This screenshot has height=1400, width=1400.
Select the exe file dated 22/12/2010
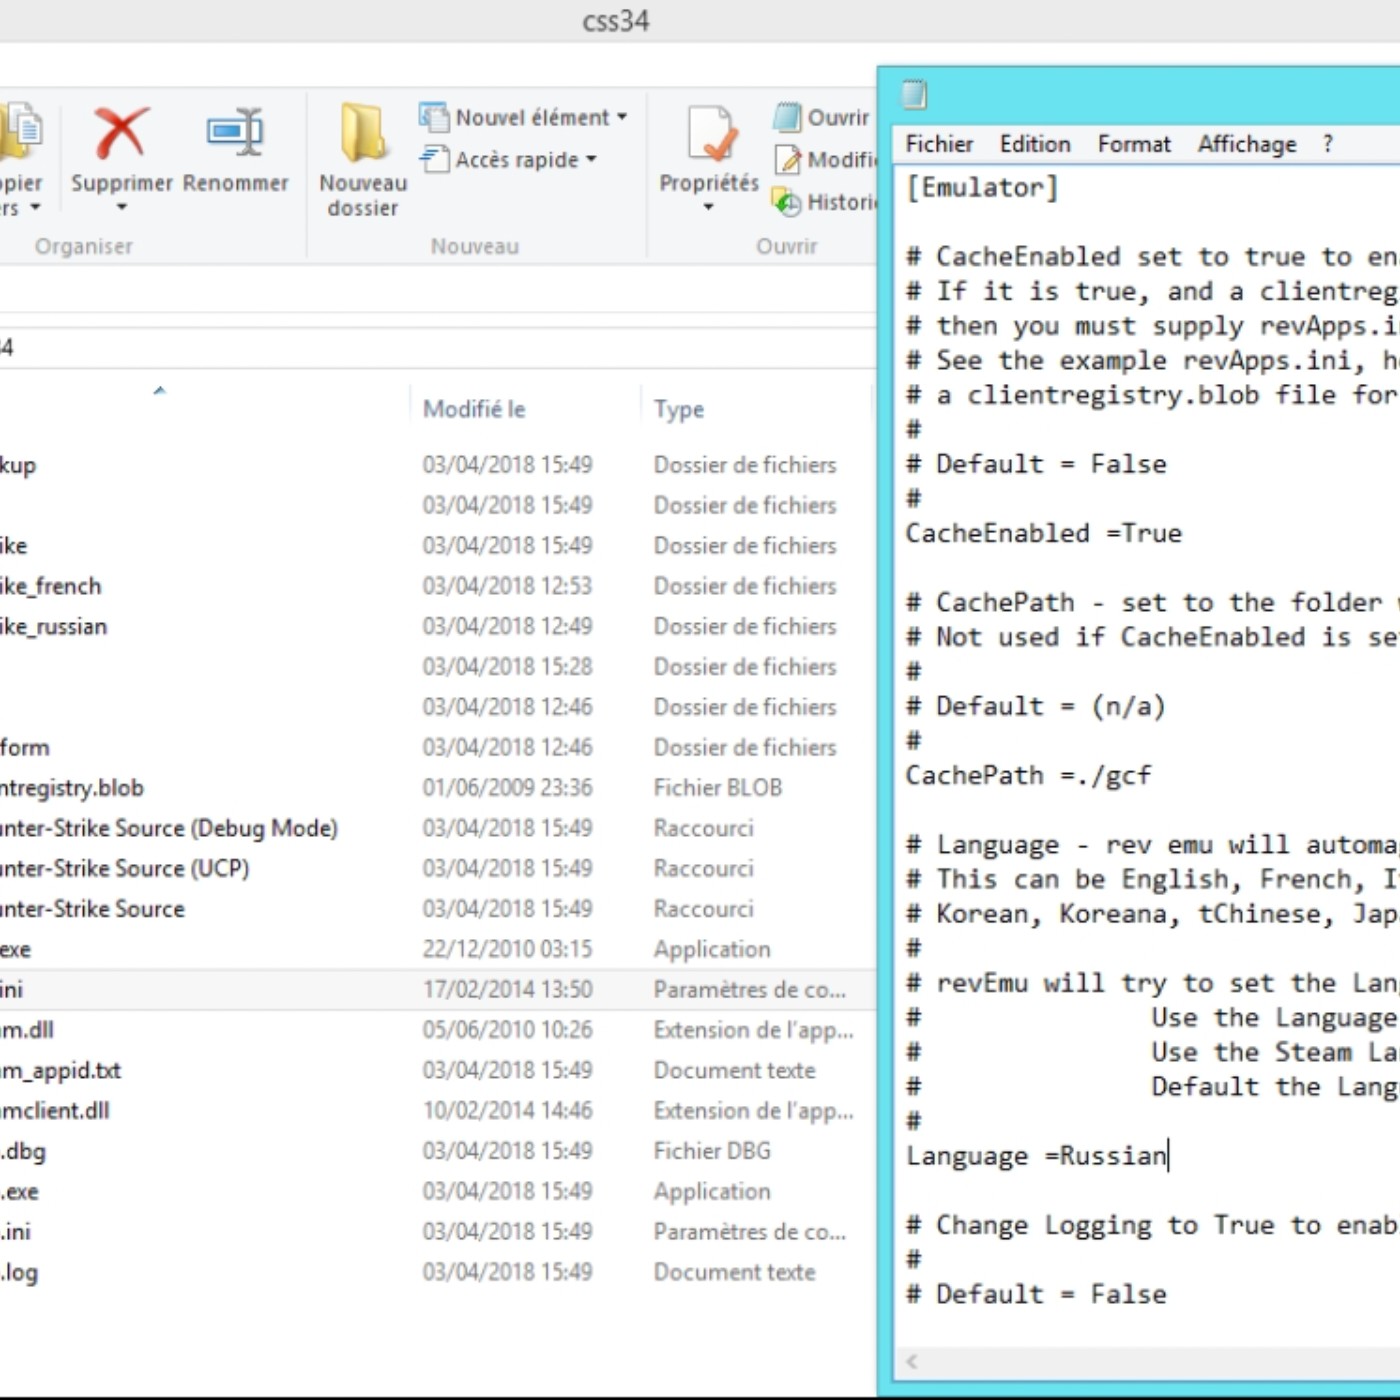tap(436, 949)
